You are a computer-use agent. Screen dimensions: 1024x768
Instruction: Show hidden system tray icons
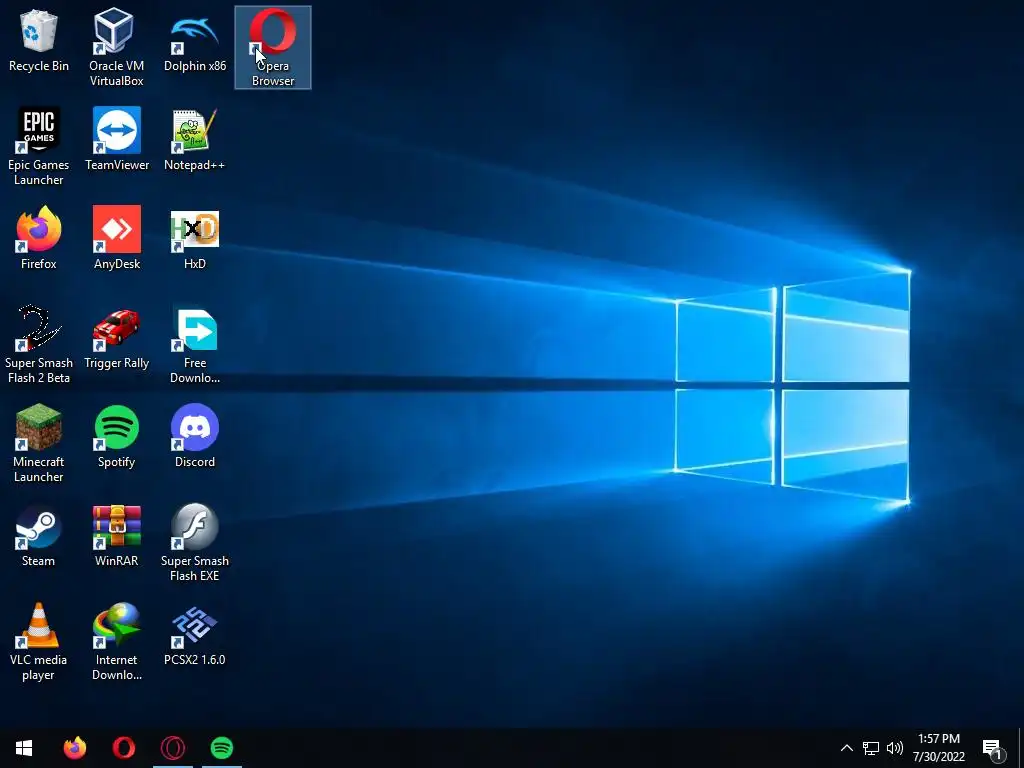pos(846,748)
